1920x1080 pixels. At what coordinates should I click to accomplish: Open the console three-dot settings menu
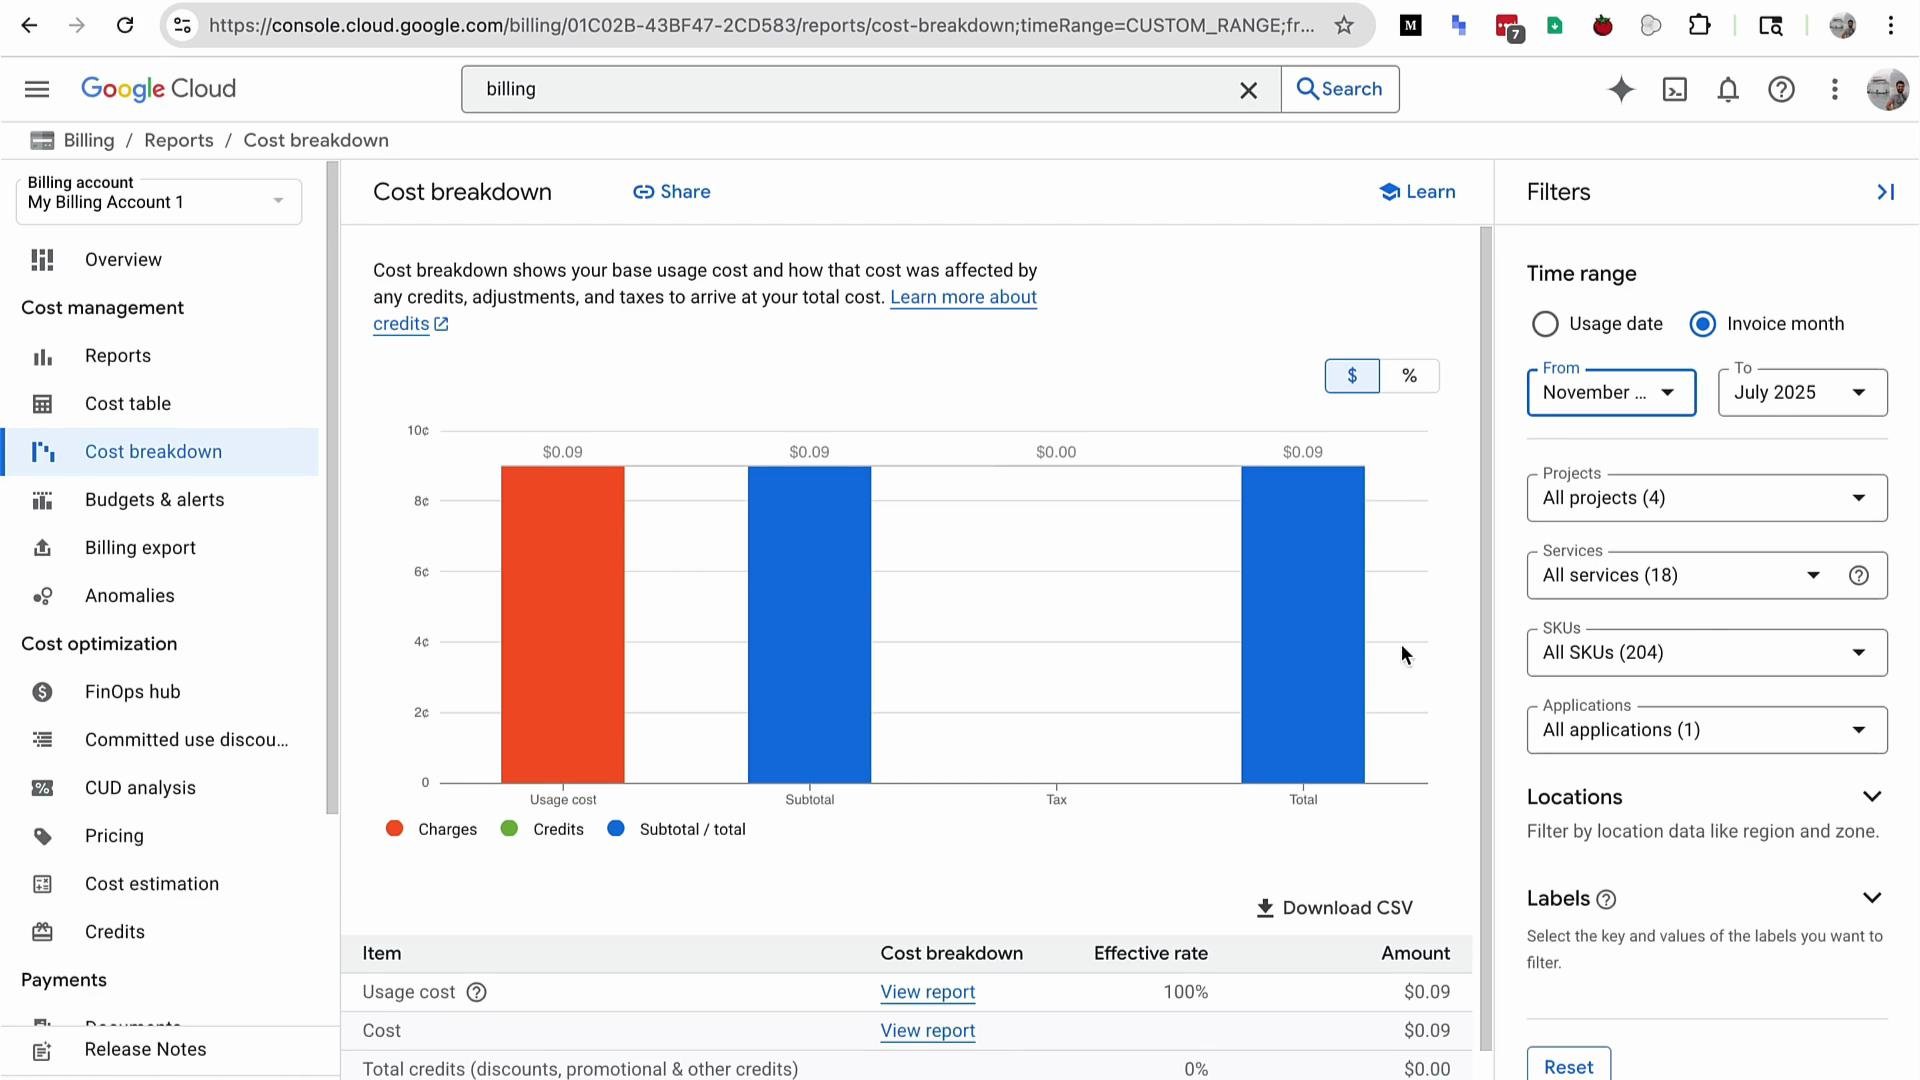(x=1834, y=90)
